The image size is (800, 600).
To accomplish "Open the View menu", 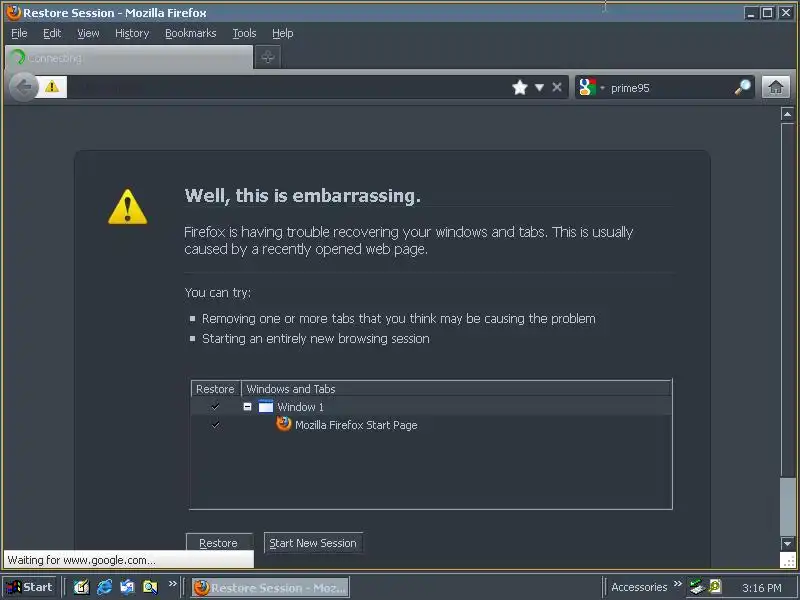I will [x=88, y=33].
